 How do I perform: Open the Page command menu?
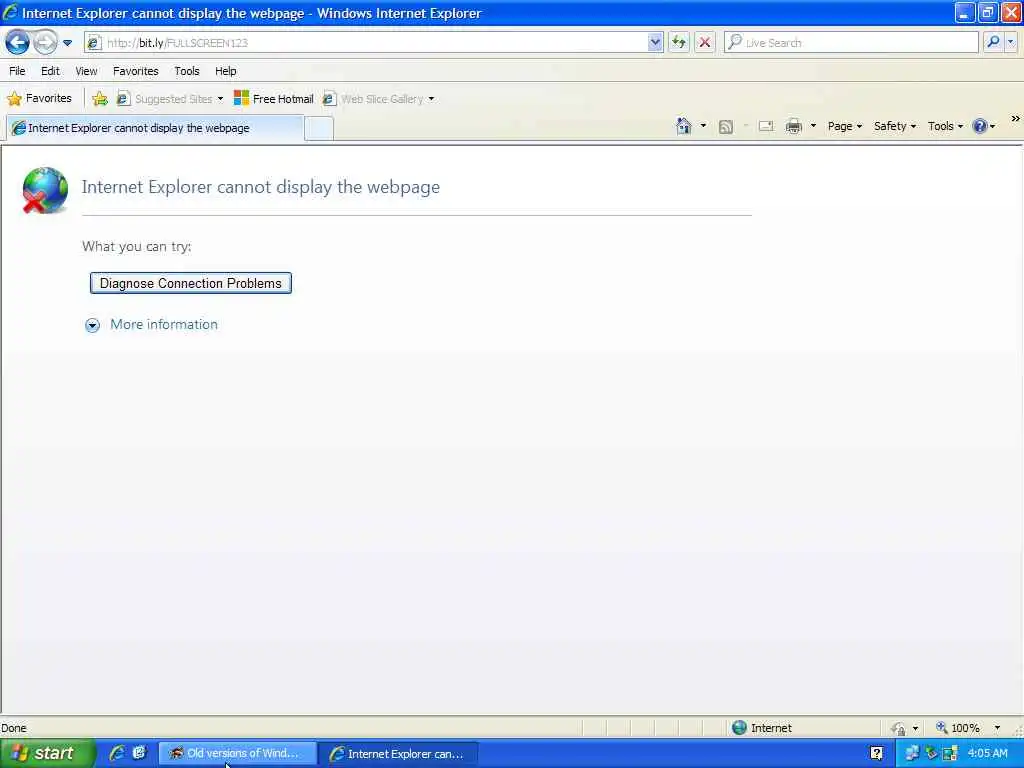point(844,126)
